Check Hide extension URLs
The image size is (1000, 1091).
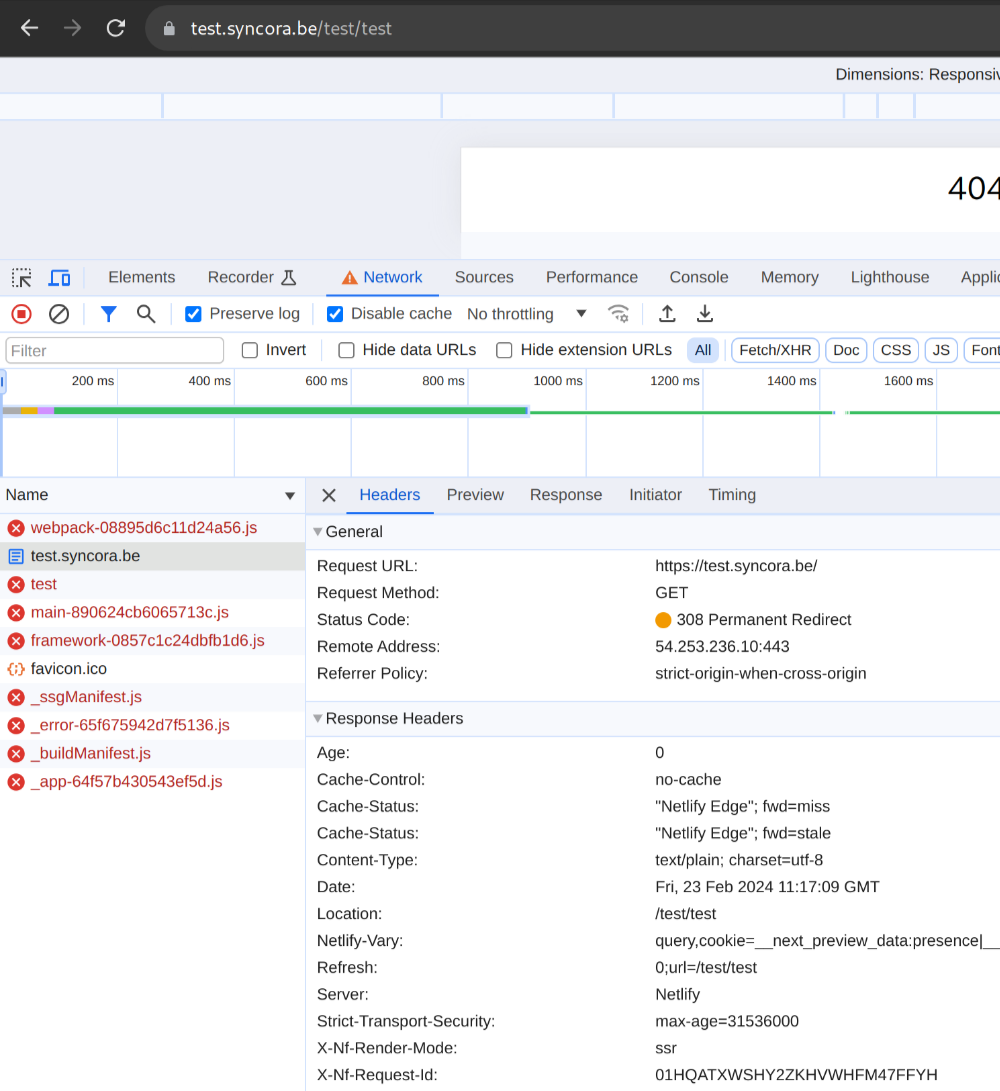coord(505,351)
